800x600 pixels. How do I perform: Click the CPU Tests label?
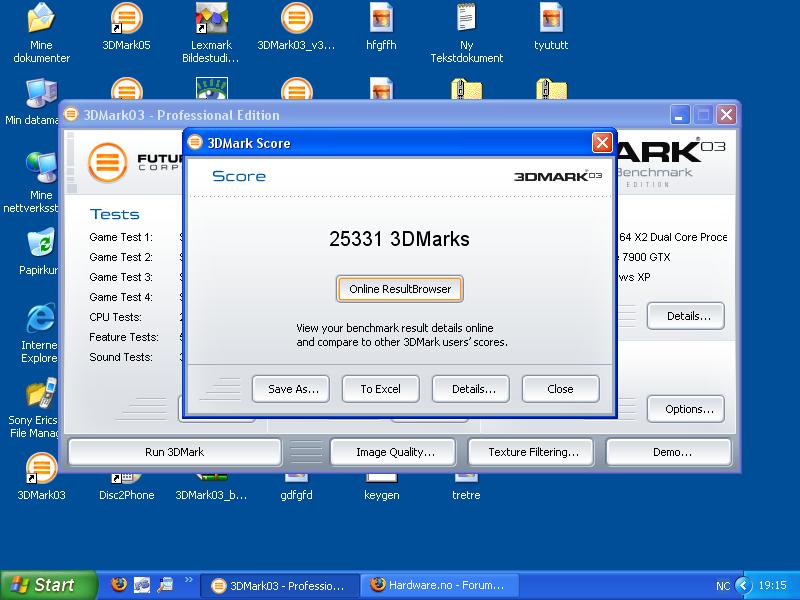tap(115, 317)
